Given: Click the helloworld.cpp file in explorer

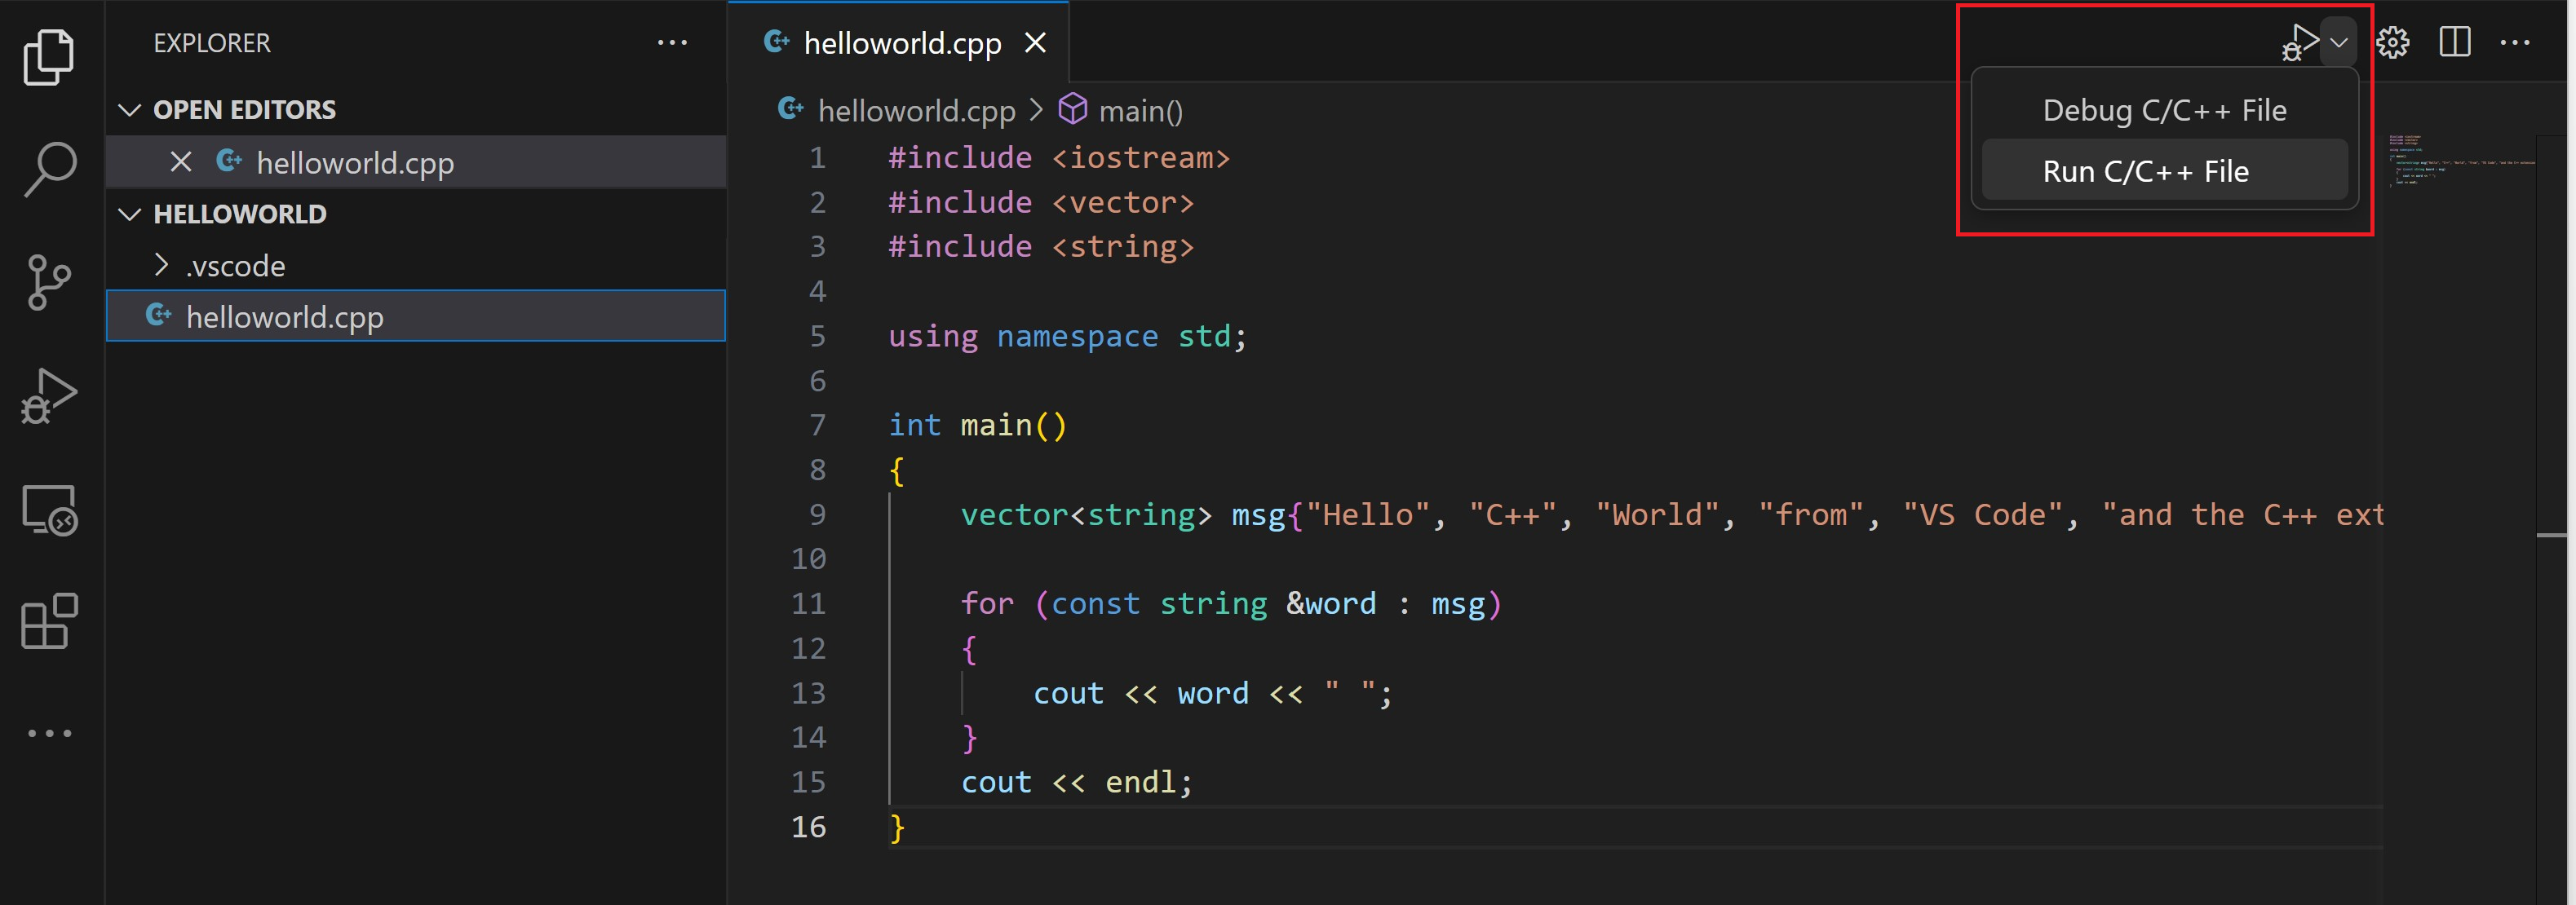Looking at the screenshot, I should (285, 316).
